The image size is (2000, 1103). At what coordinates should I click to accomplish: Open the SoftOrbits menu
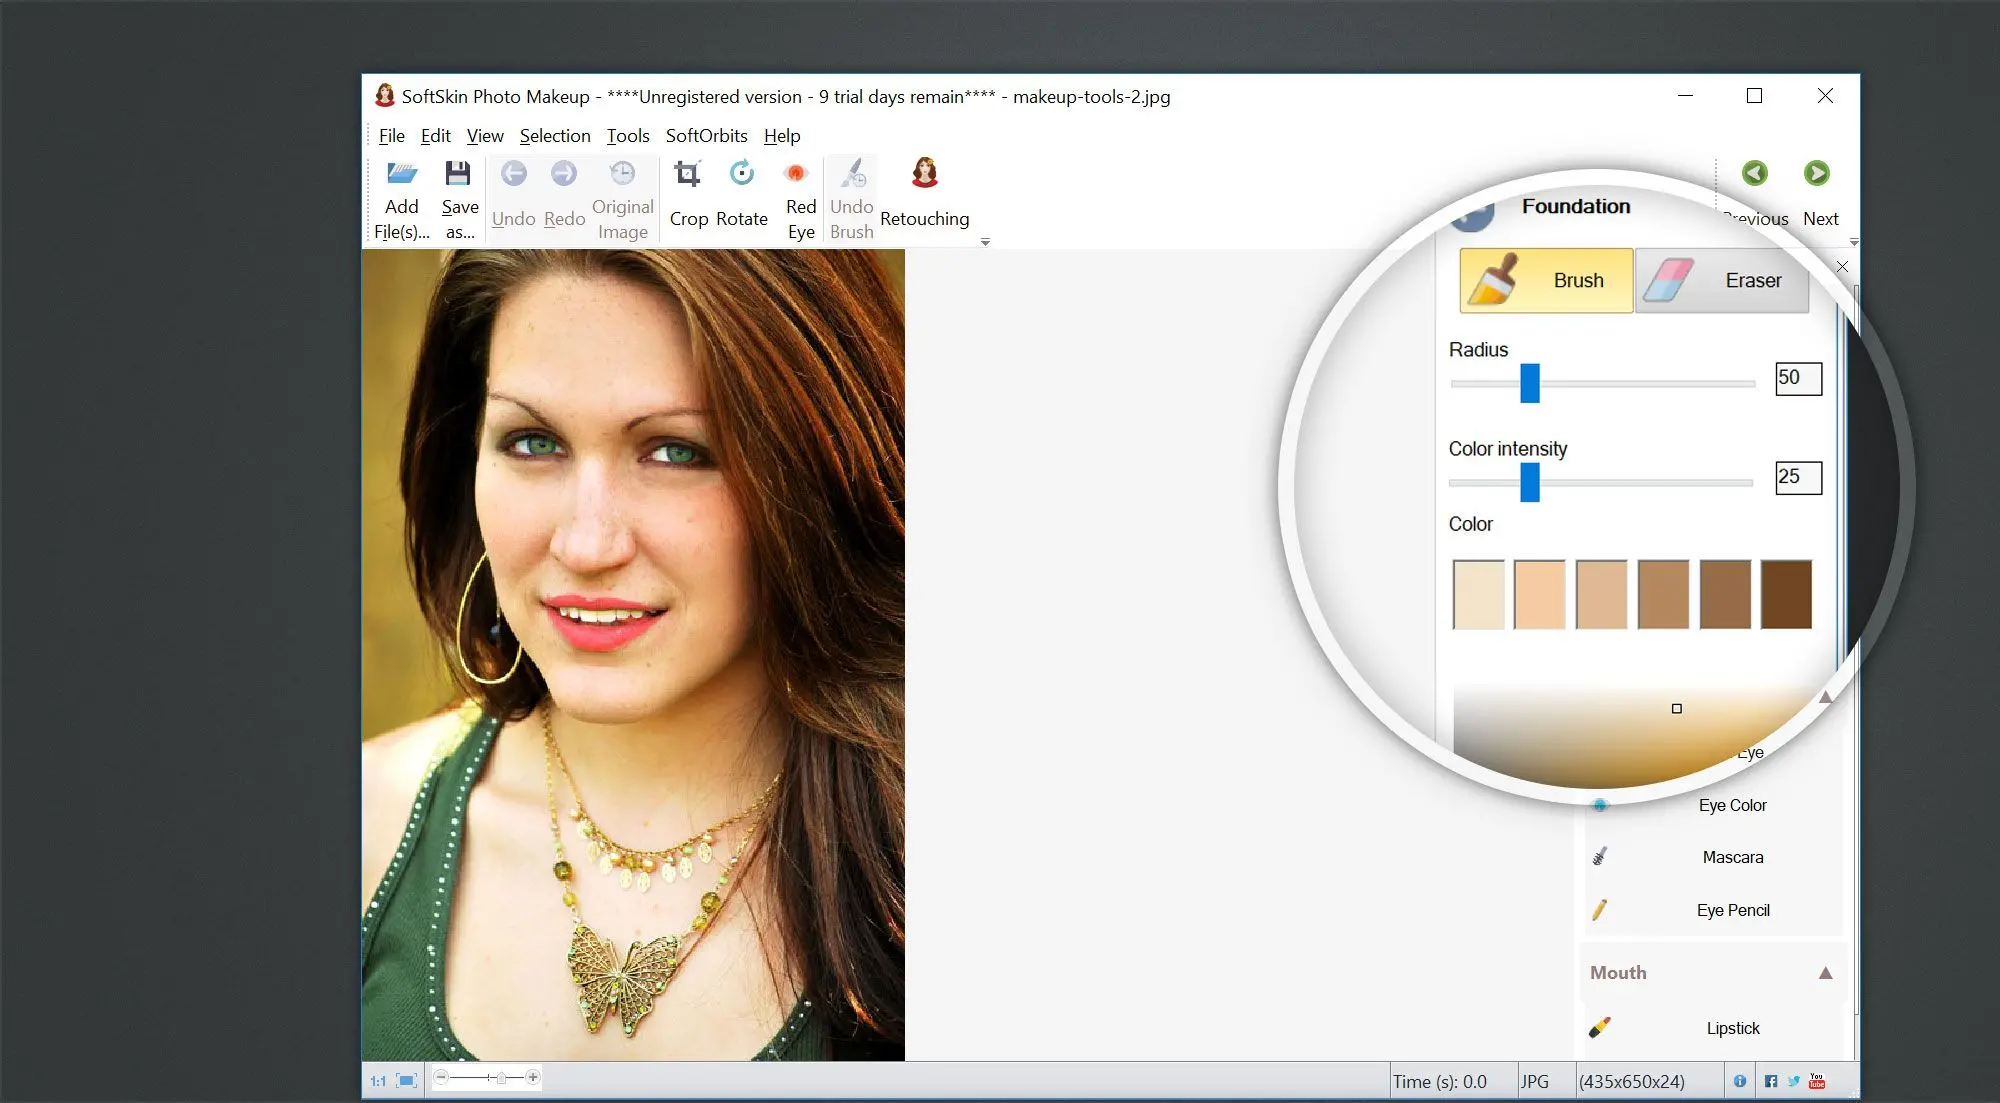tap(707, 134)
